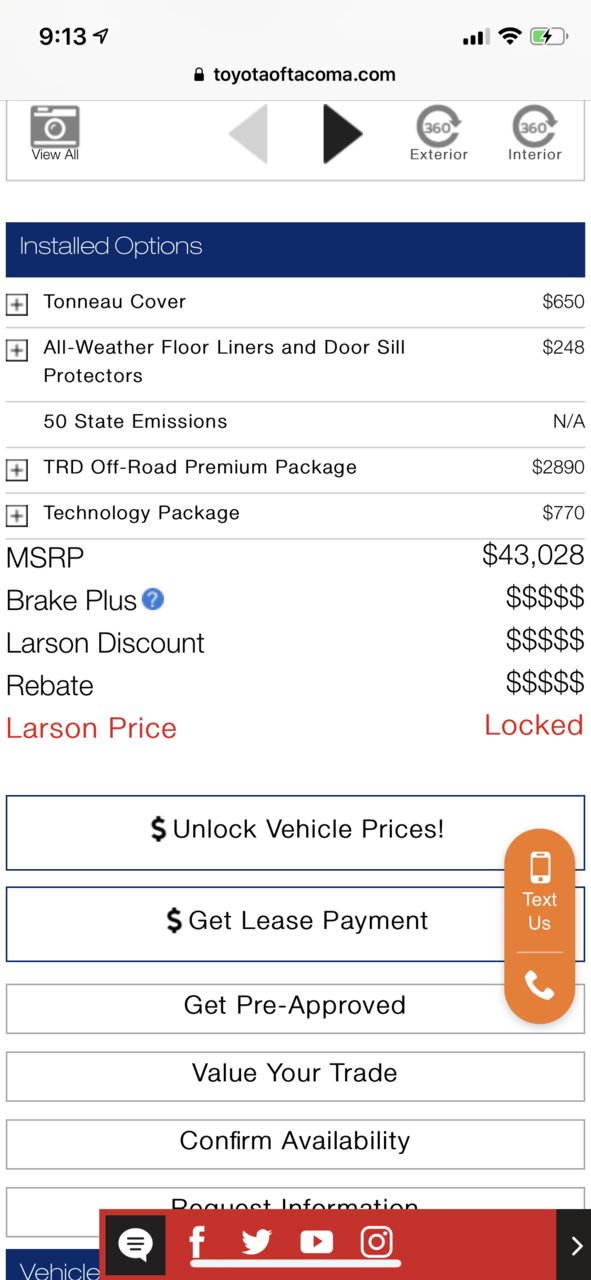Open the YouTube icon in footer bar
Screen dimensions: 591x1280
(x=316, y=1243)
